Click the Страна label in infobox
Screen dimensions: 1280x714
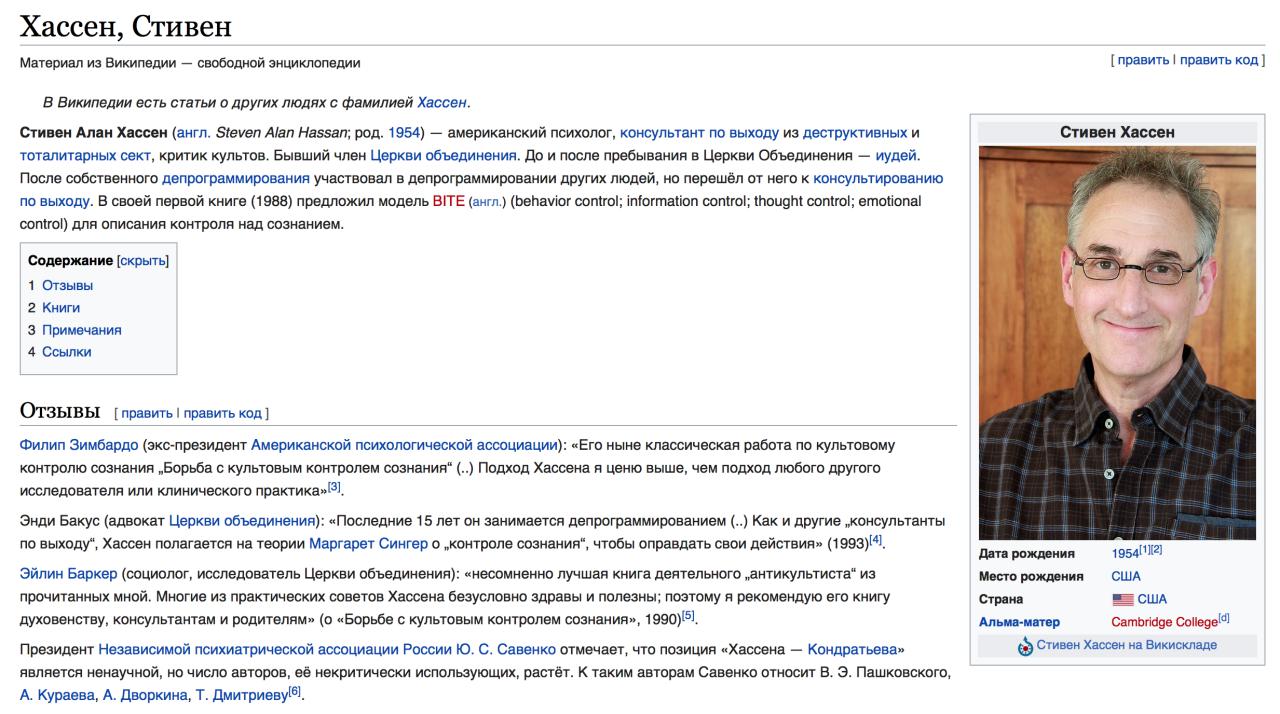(1002, 599)
